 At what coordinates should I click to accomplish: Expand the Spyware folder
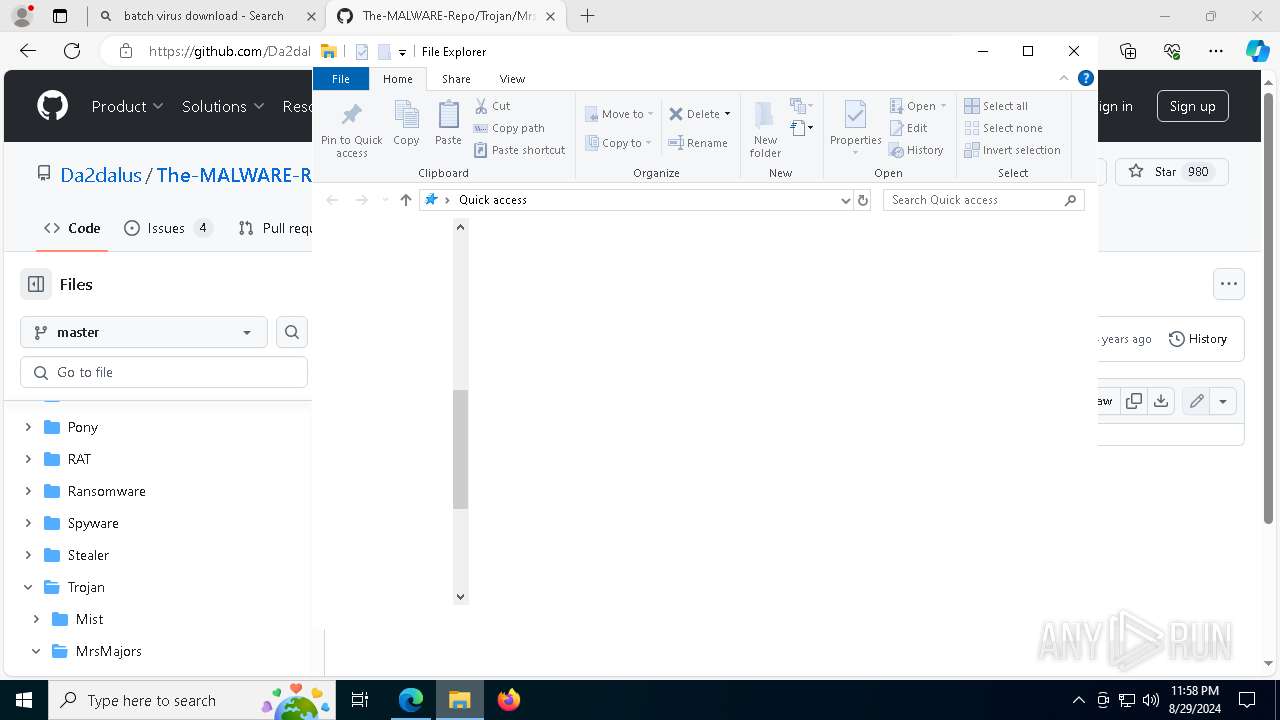pos(28,523)
